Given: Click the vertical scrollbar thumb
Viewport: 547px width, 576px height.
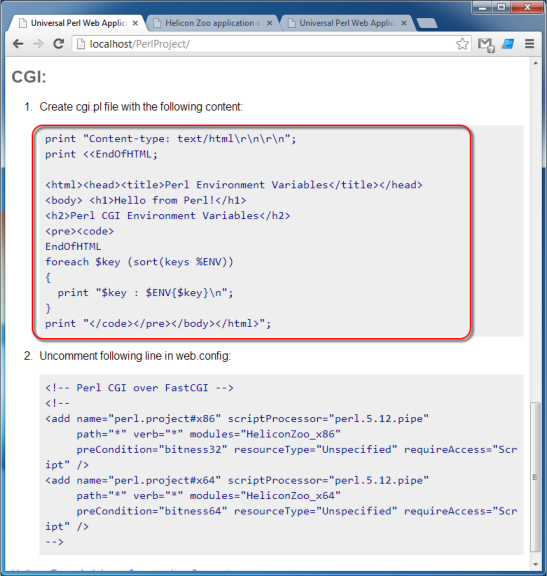Looking at the screenshot, I should click(x=536, y=477).
